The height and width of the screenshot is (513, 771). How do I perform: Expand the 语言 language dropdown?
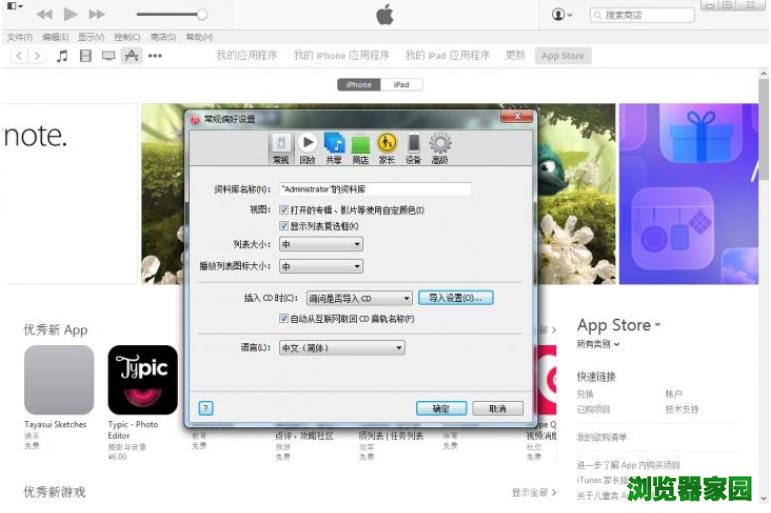341,348
